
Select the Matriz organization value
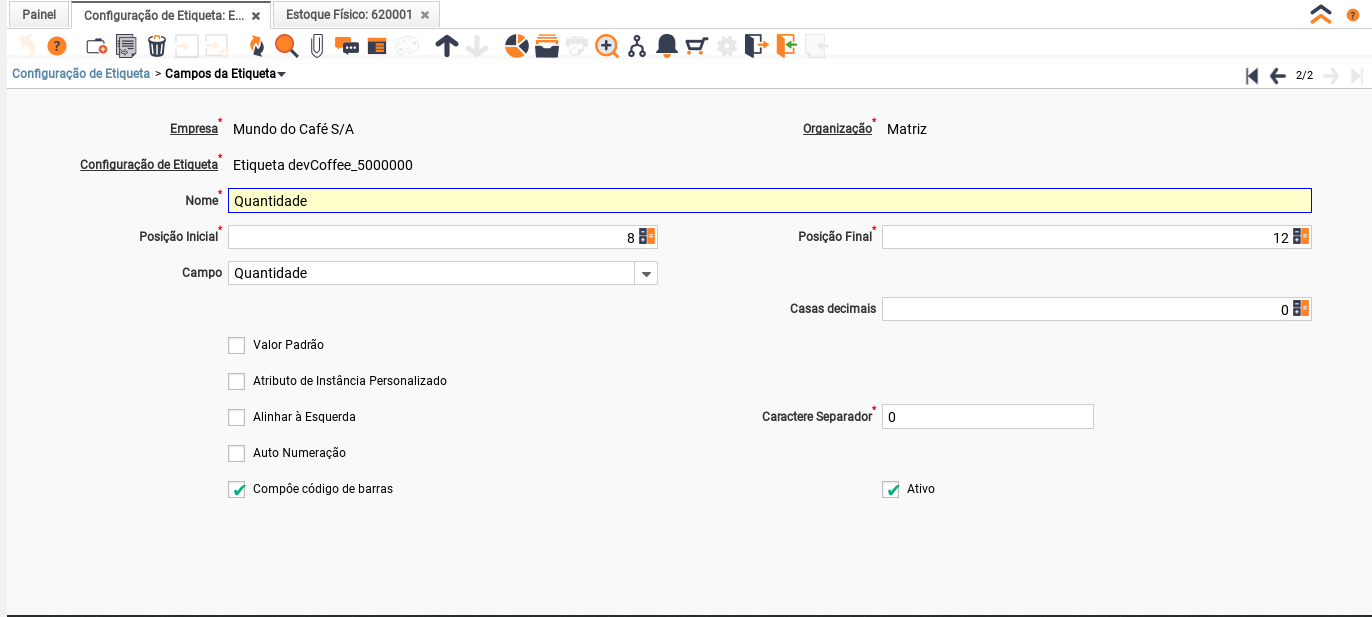point(907,129)
